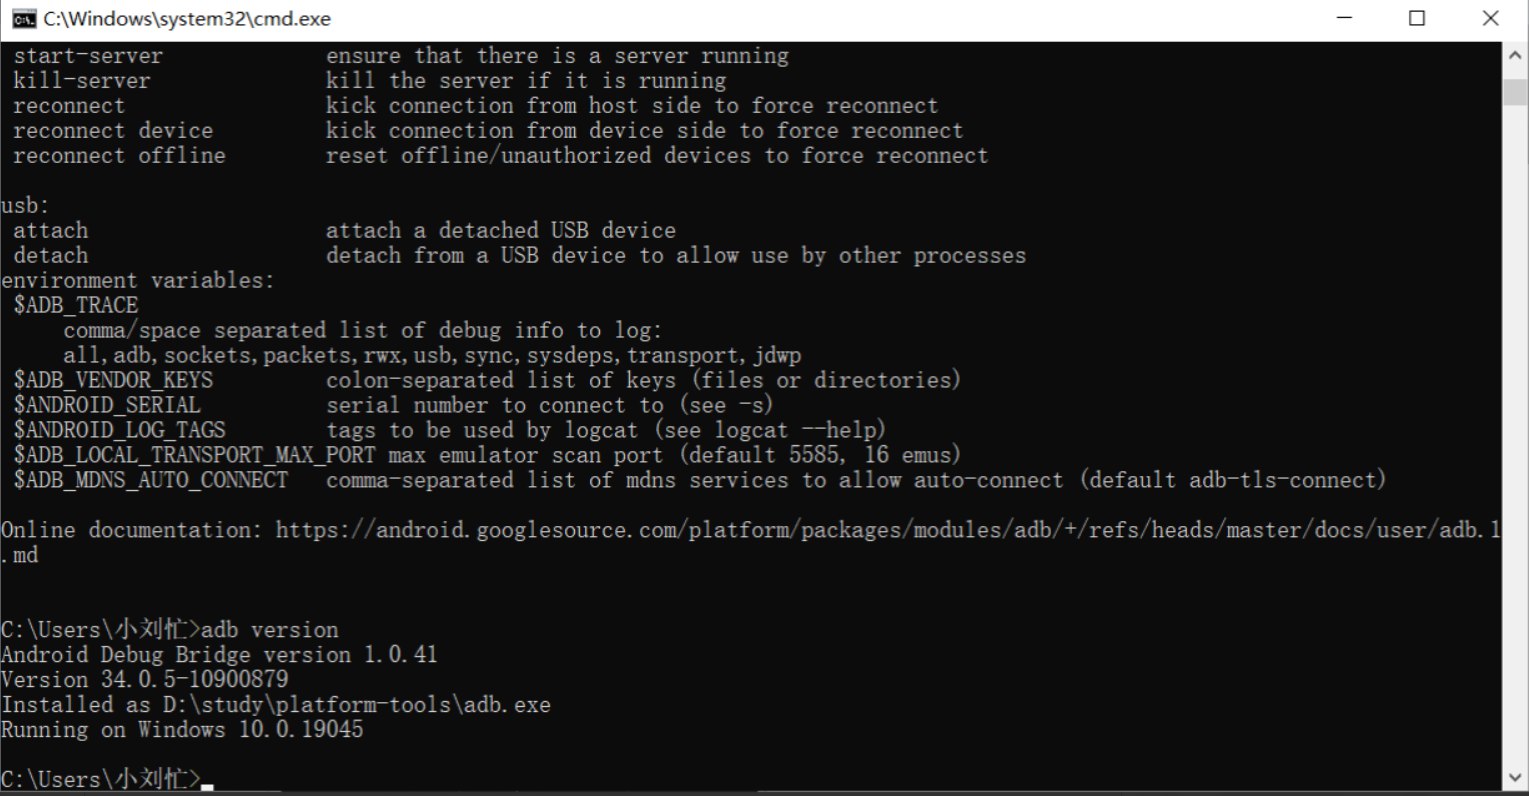Maximize the command prompt window
This screenshot has height=796, width=1529.
(x=1417, y=18)
